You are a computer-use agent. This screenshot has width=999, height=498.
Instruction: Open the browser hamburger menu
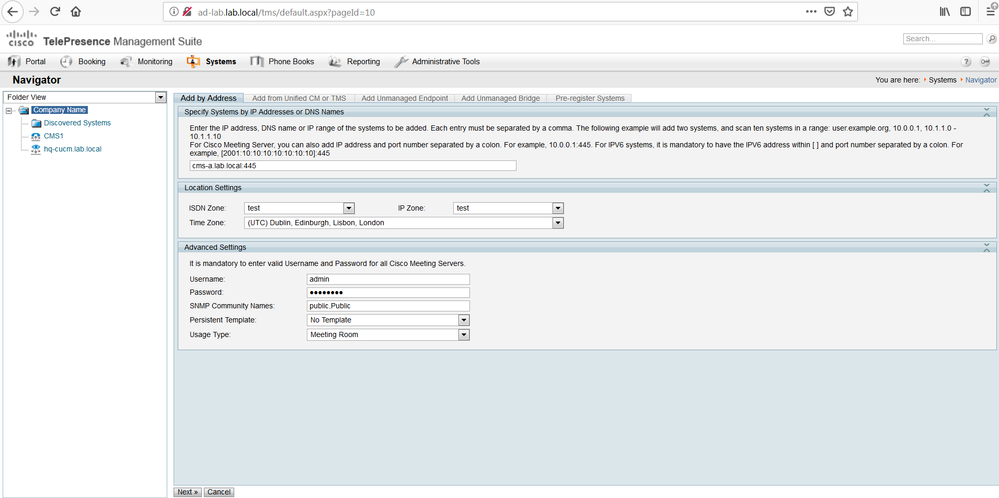tap(991, 10)
